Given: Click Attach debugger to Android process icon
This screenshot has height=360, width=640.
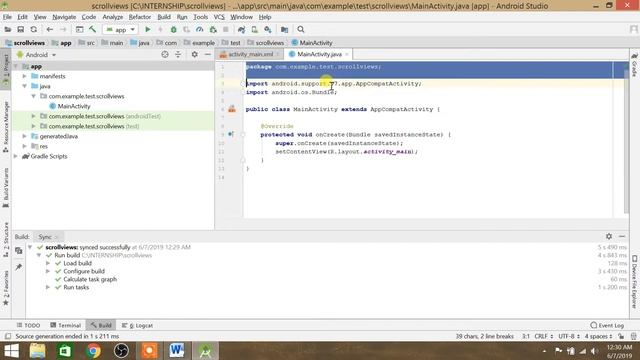Looking at the screenshot, I should (x=213, y=29).
